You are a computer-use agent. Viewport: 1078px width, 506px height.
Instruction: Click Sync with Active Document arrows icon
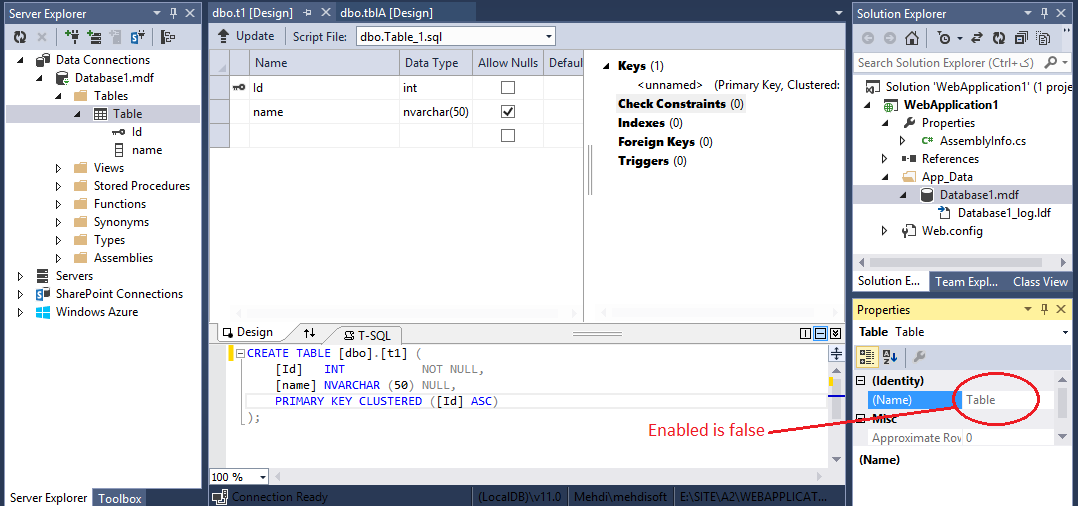[x=979, y=38]
